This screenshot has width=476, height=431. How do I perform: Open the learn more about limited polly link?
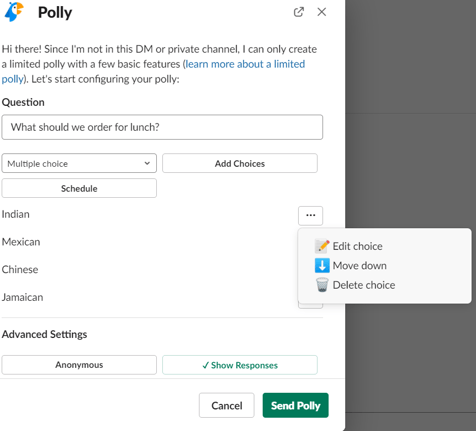click(x=153, y=72)
